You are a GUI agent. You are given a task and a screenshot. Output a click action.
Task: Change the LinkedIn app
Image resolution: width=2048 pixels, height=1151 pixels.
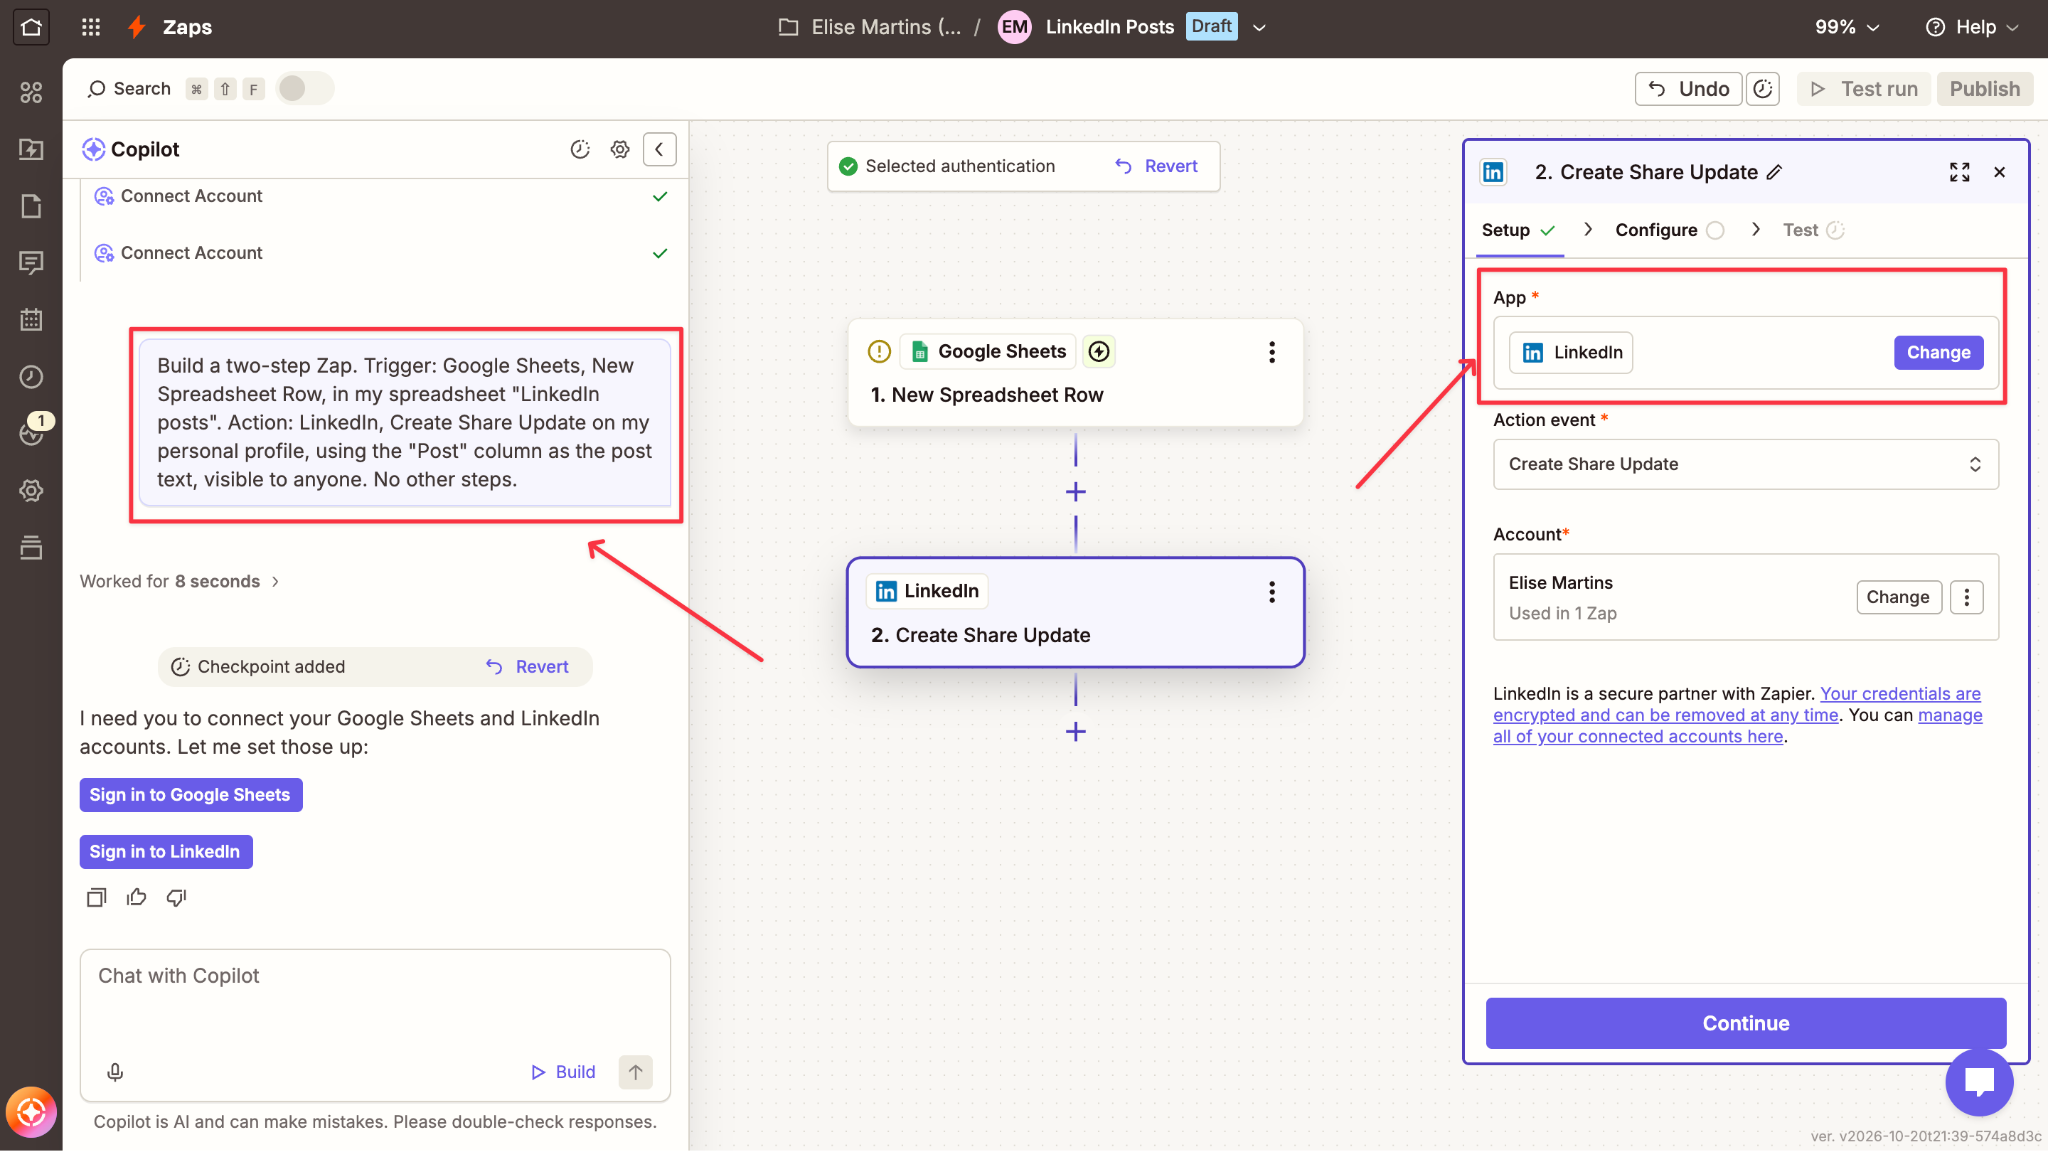(1938, 352)
